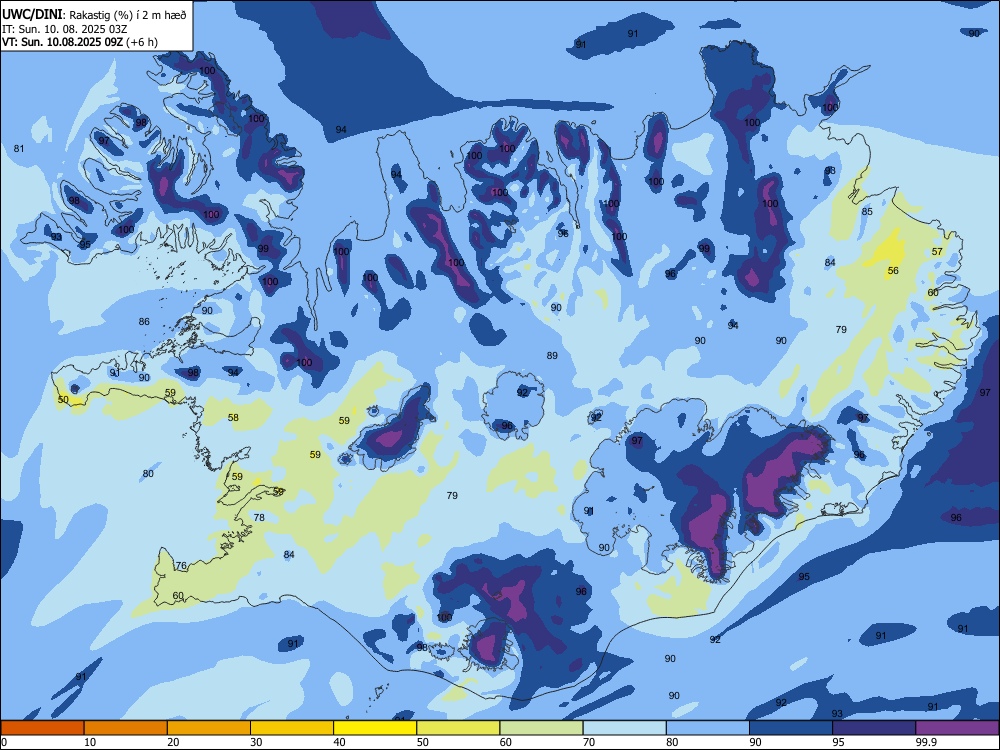Image resolution: width=1000 pixels, height=750 pixels.
Task: Click the '81' humidity value on the map
Action: pos(19,149)
